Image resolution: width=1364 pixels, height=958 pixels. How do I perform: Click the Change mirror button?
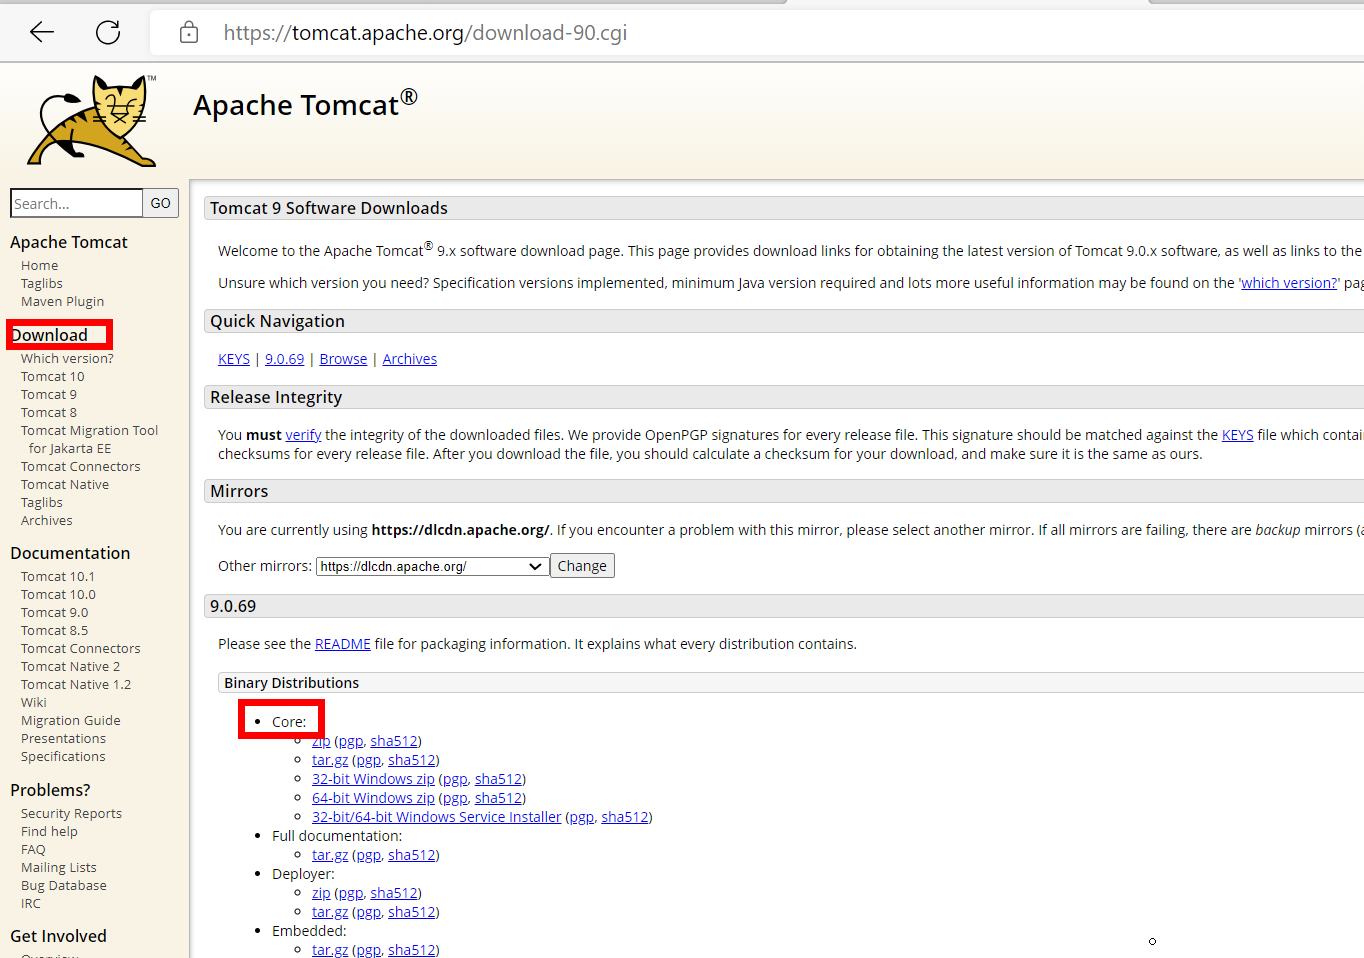click(x=582, y=566)
